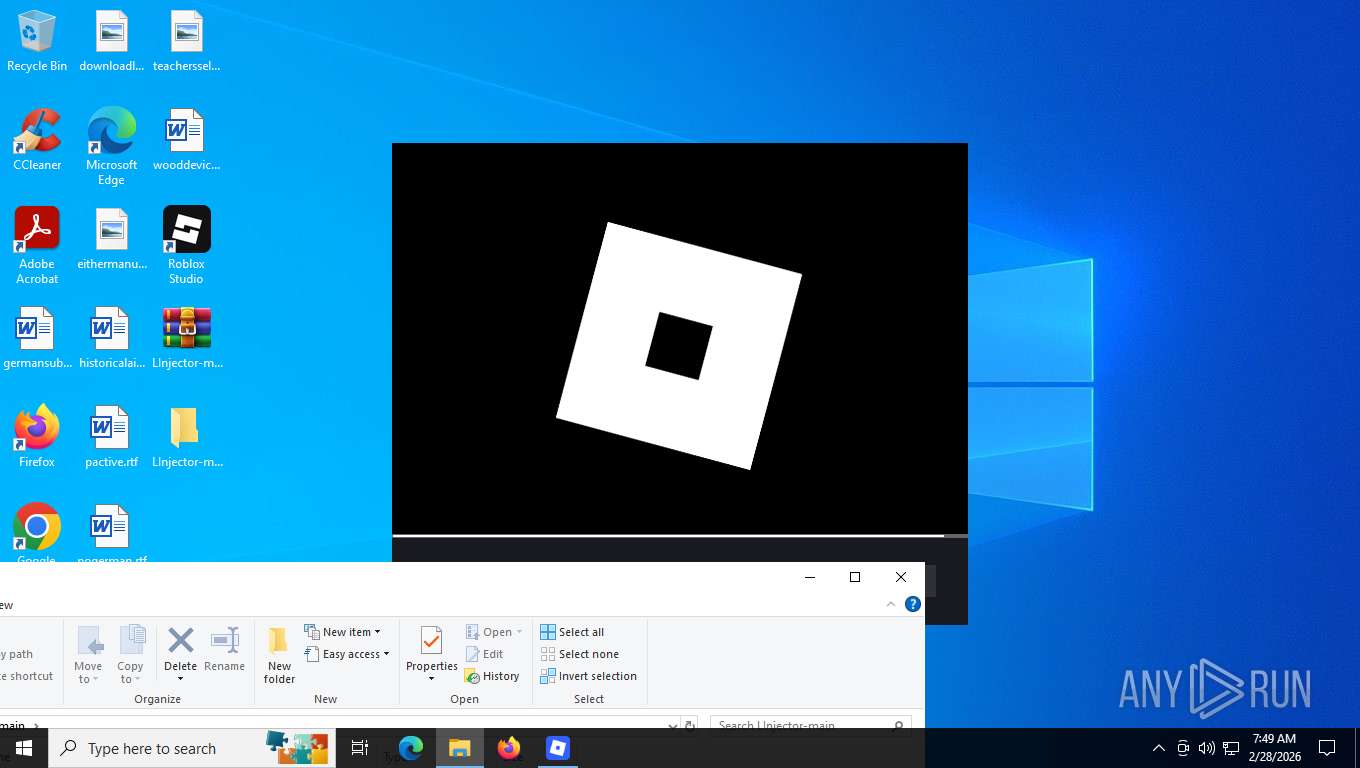Switch to File Explorer on taskbar
Image resolution: width=1360 pixels, height=768 pixels.
[x=460, y=748]
